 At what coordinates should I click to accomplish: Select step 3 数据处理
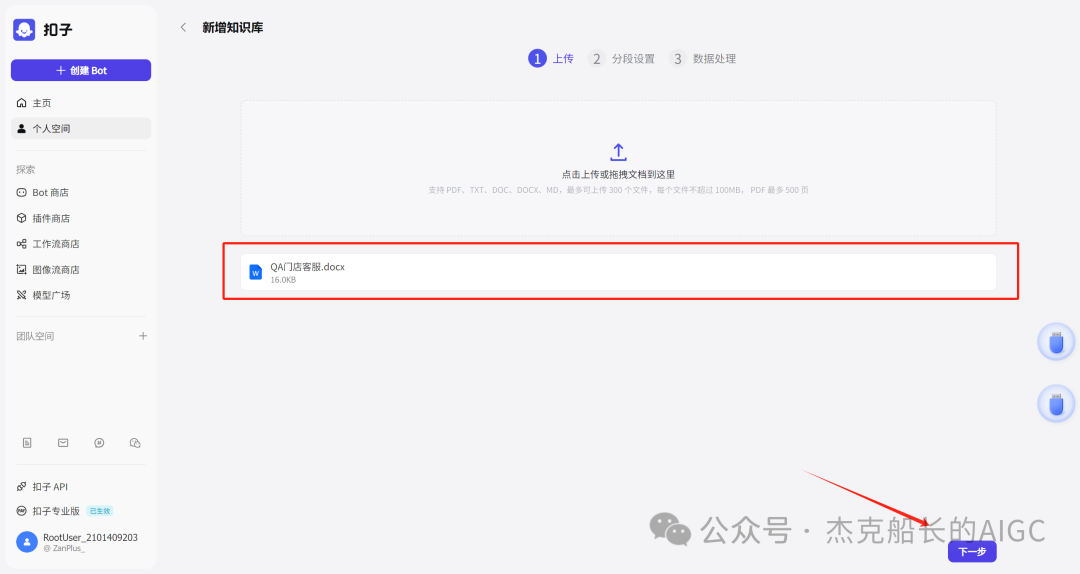coord(702,59)
